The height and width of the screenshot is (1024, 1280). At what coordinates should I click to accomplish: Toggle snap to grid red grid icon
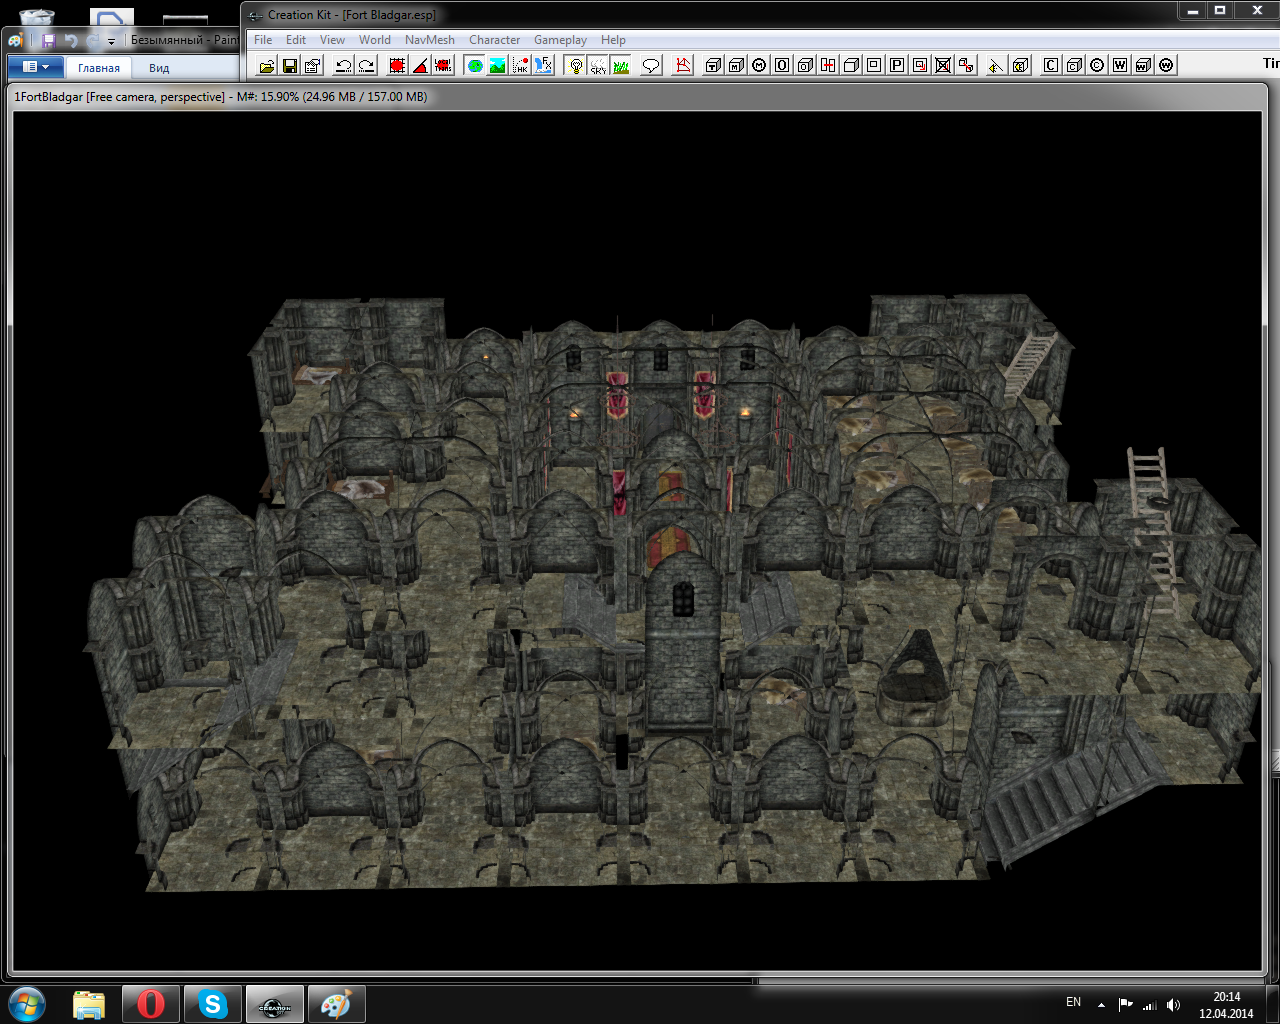pos(397,65)
